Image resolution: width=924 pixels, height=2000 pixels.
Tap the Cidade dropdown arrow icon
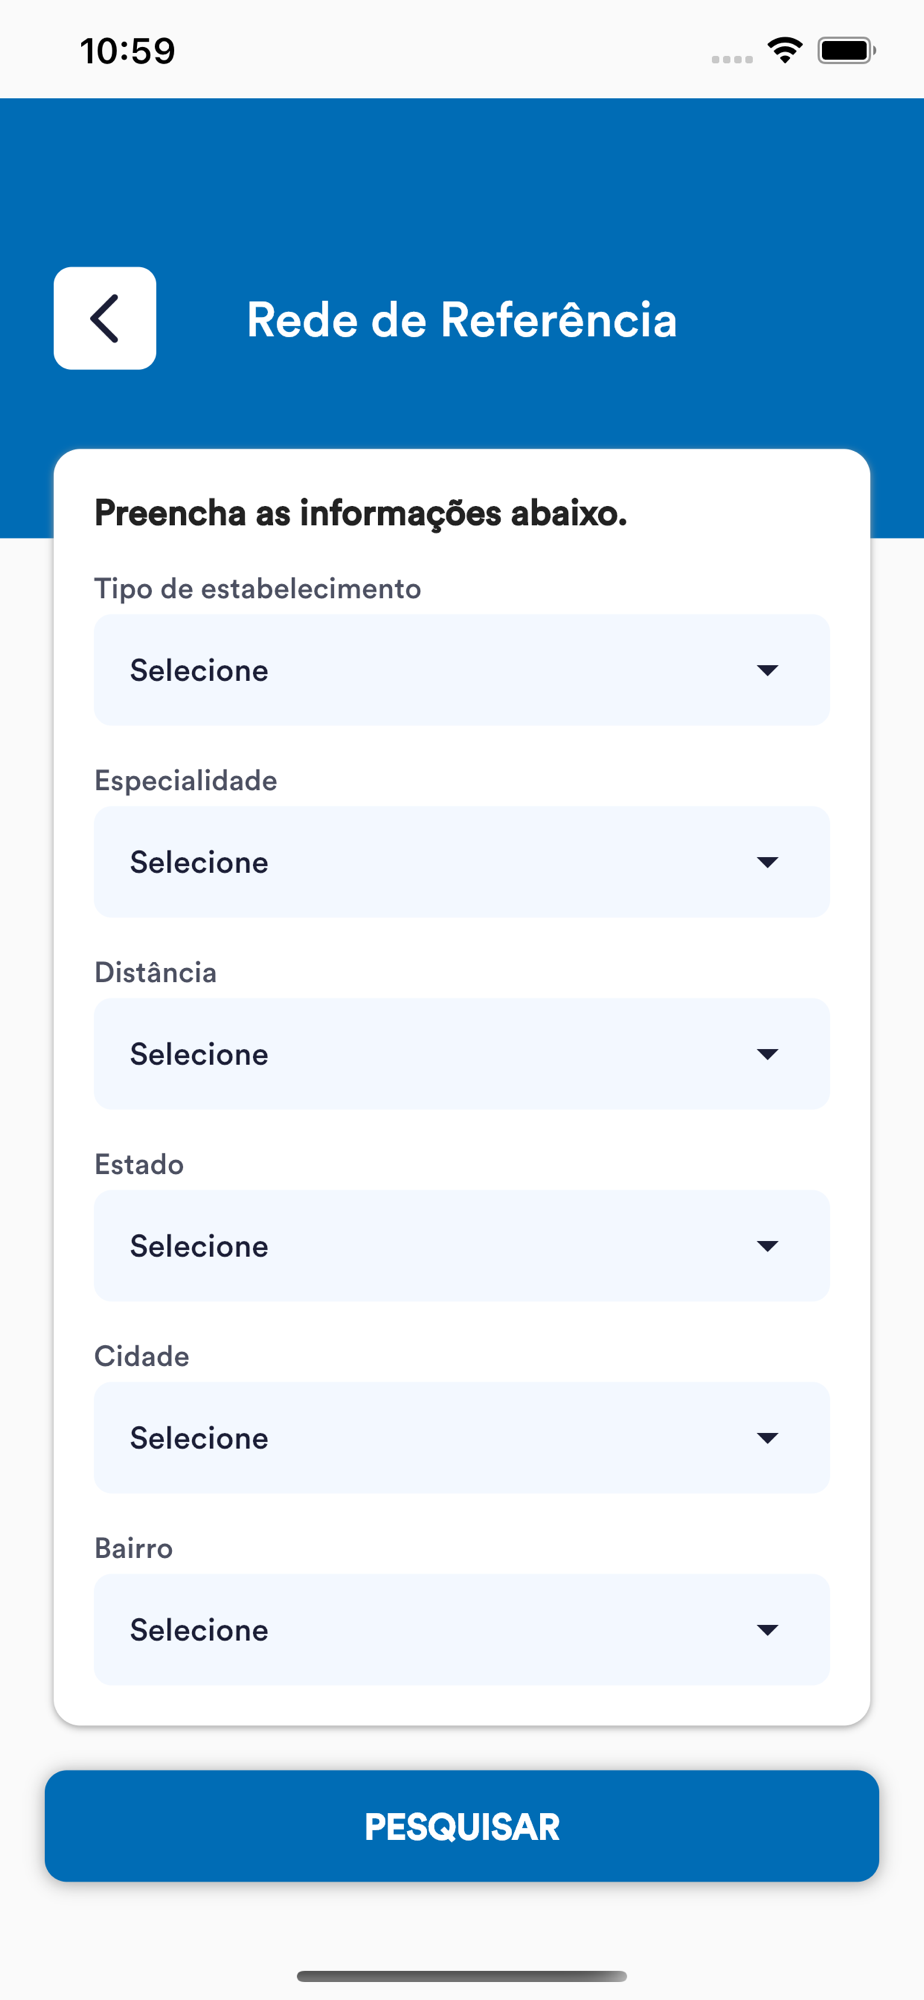pos(767,1438)
